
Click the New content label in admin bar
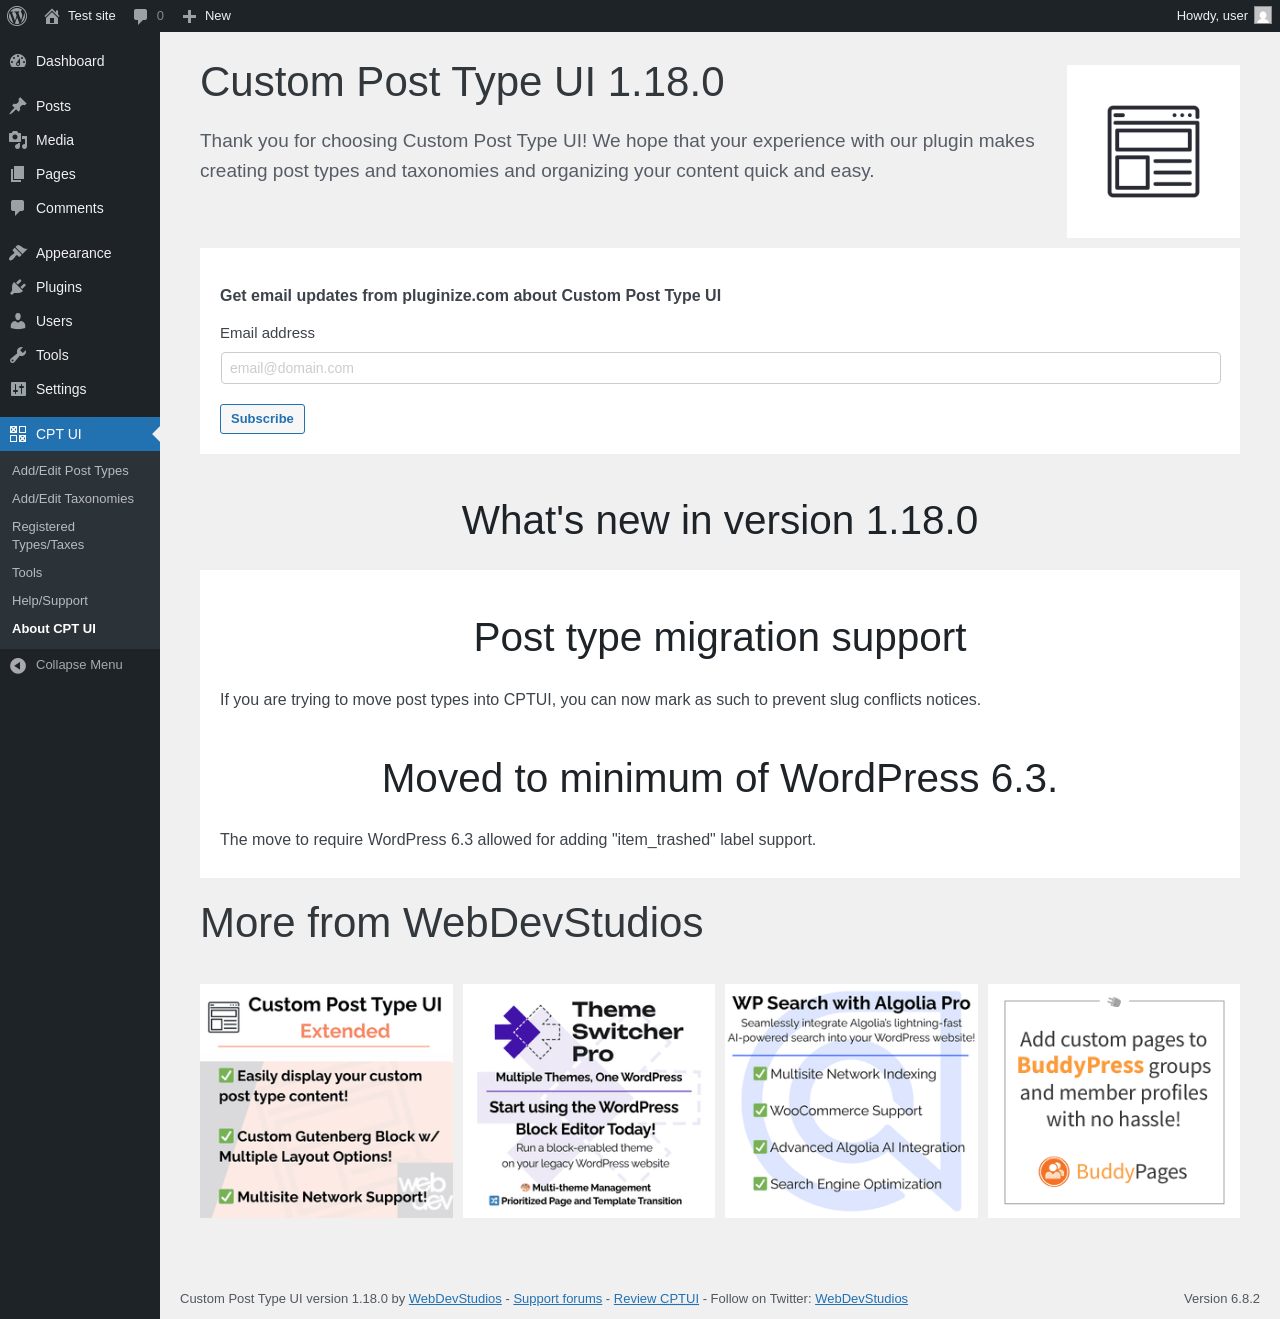point(218,16)
